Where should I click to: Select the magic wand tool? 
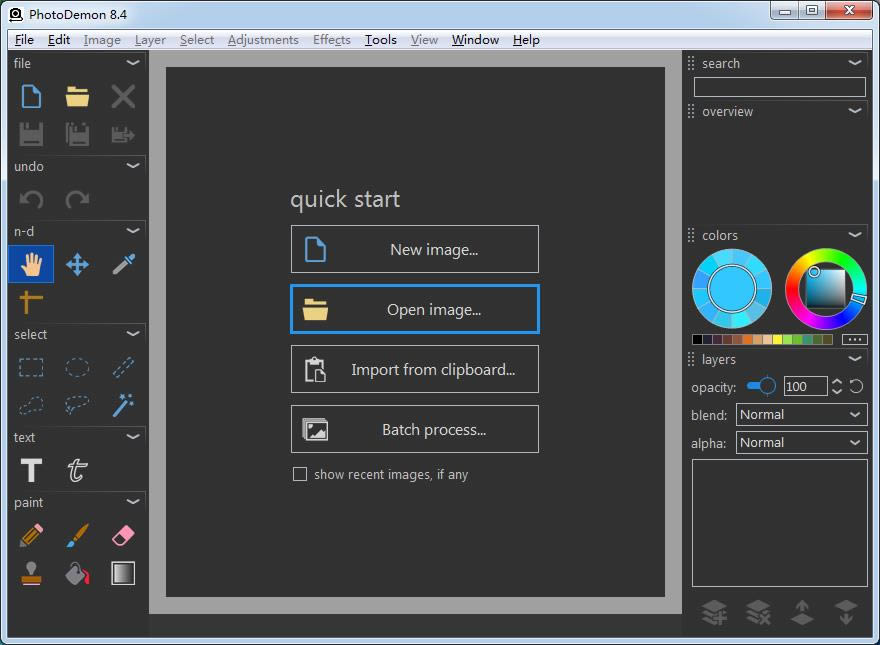(x=123, y=405)
